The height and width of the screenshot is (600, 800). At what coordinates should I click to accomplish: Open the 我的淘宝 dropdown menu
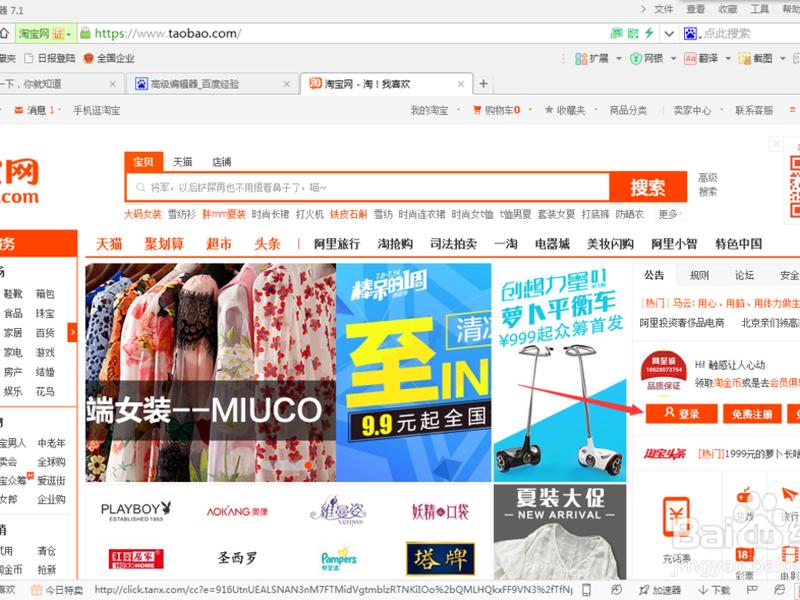[x=435, y=110]
